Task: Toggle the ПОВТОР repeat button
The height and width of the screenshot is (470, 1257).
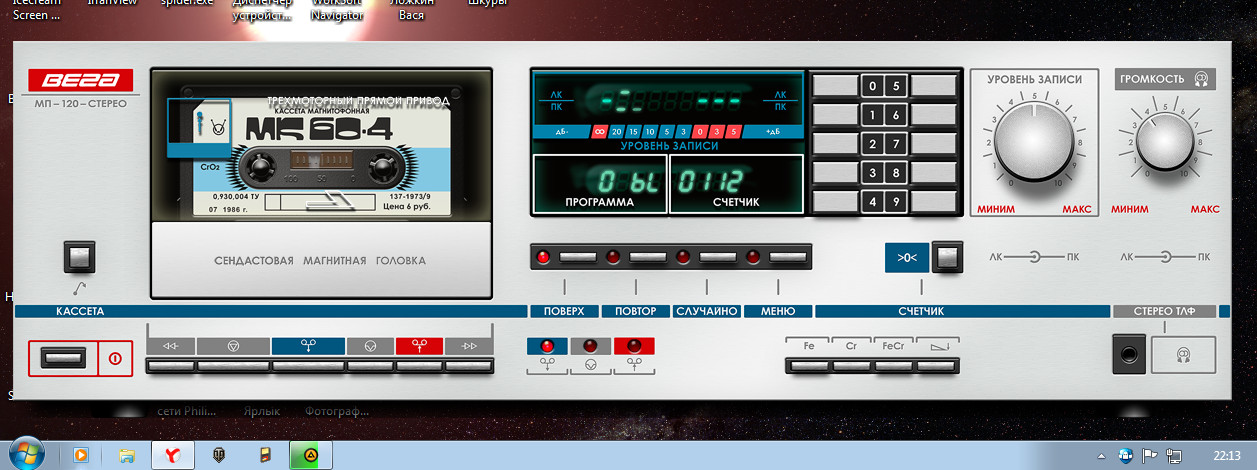Action: [648, 258]
